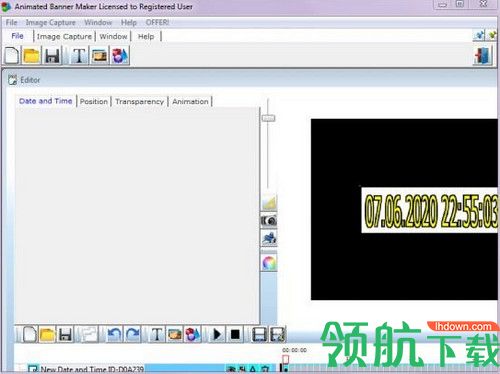Click the 00:00:00 timeline time label
500x374 pixels.
[294, 350]
